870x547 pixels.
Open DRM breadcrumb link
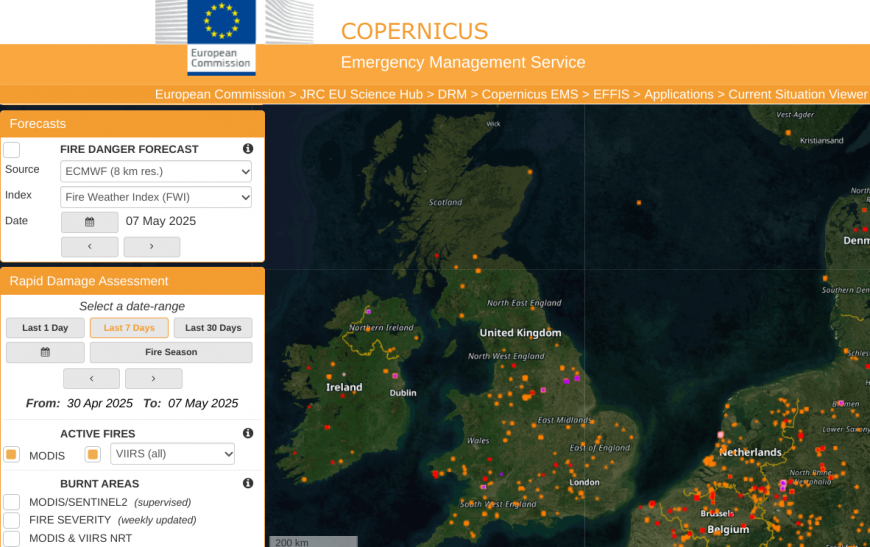point(452,94)
